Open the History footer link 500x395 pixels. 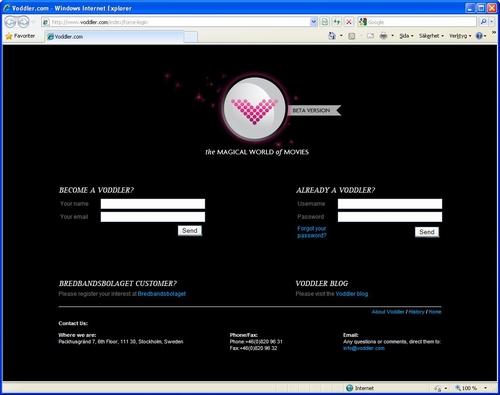[416, 312]
